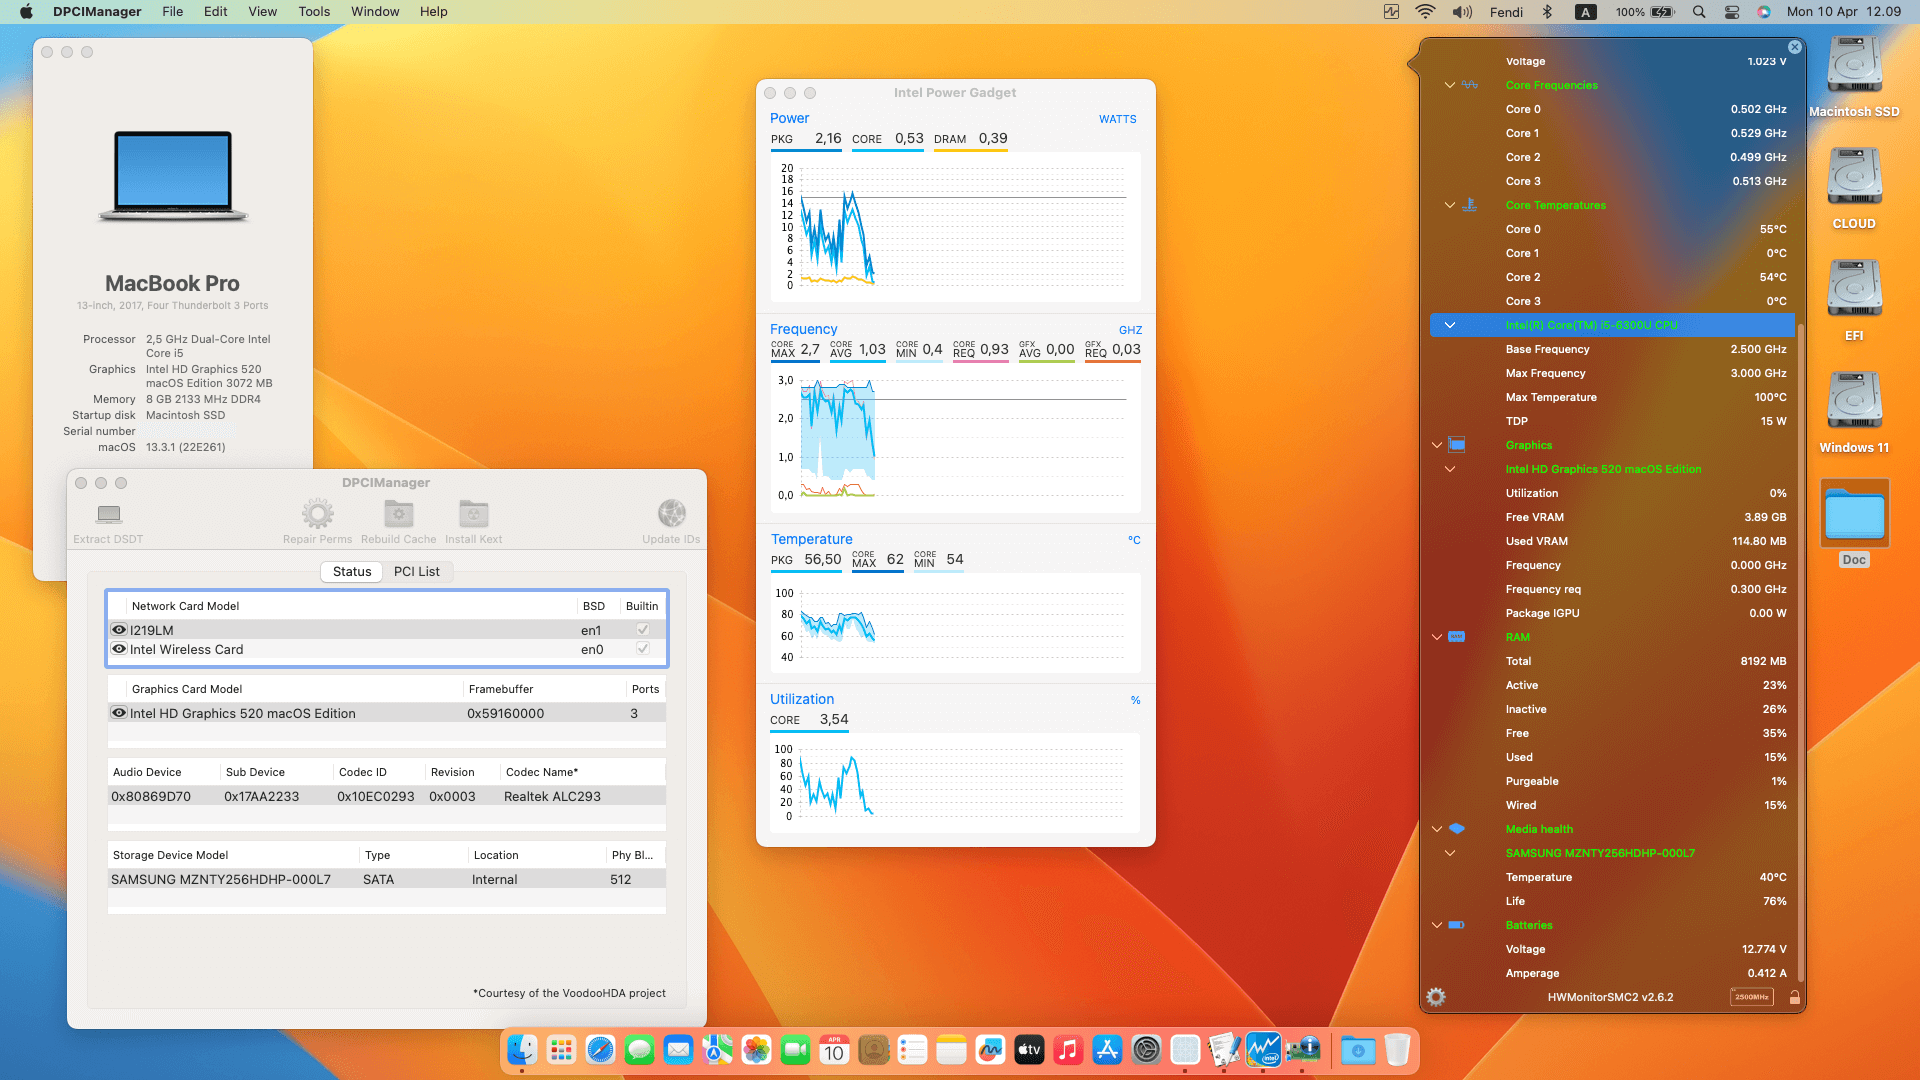
Task: Switch to the PCI List tab
Action: (x=416, y=571)
